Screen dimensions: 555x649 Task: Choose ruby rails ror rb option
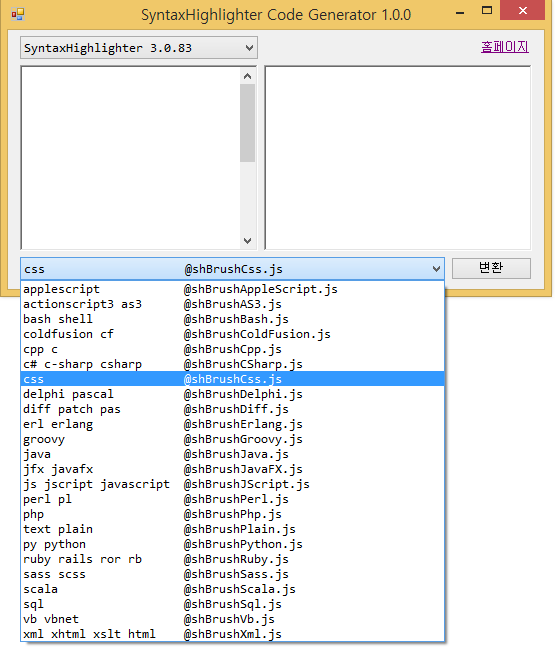click(232, 559)
